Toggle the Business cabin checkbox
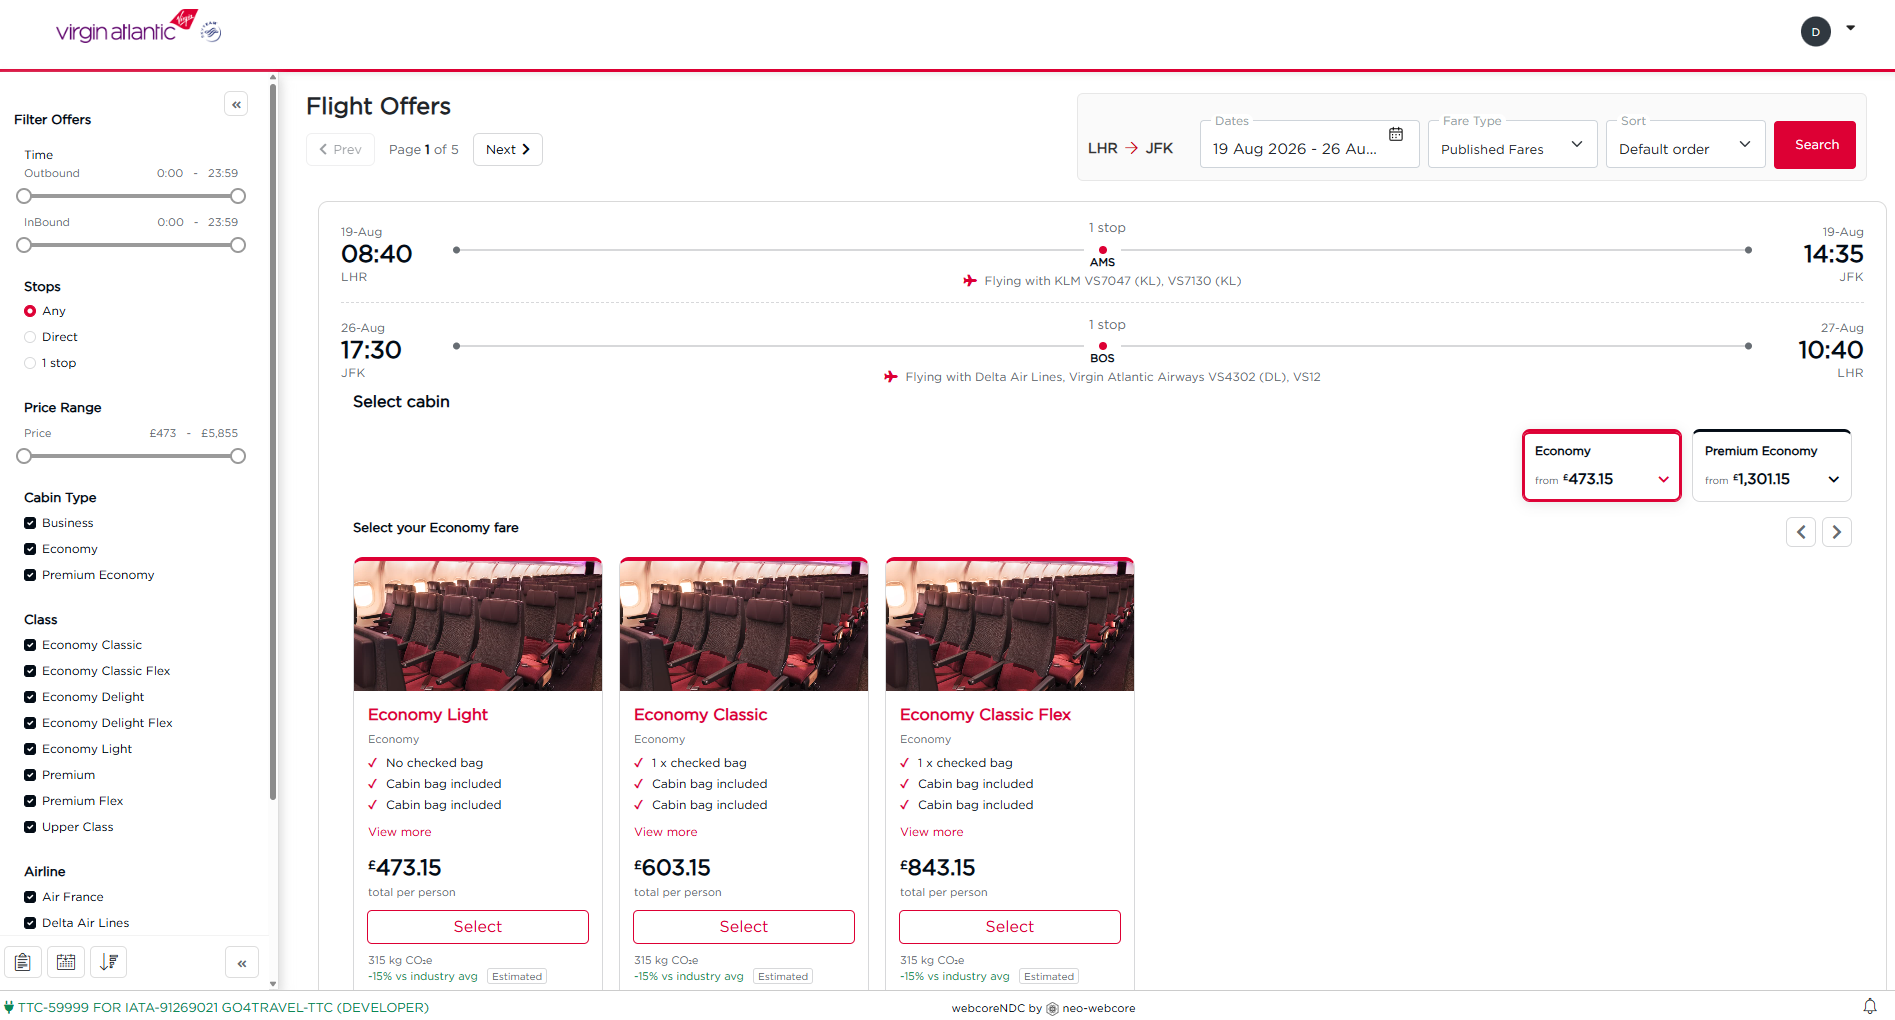Image resolution: width=1895 pixels, height=1020 pixels. click(x=30, y=523)
